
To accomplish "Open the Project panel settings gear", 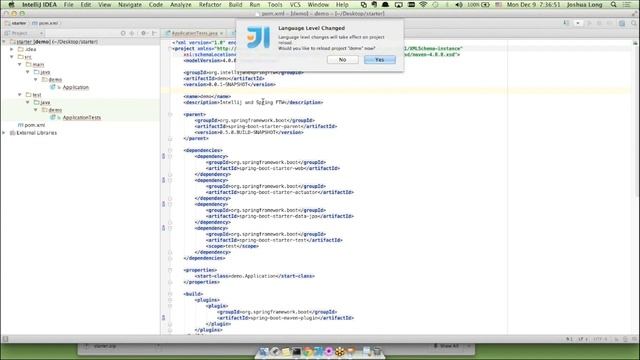I will click(144, 33).
